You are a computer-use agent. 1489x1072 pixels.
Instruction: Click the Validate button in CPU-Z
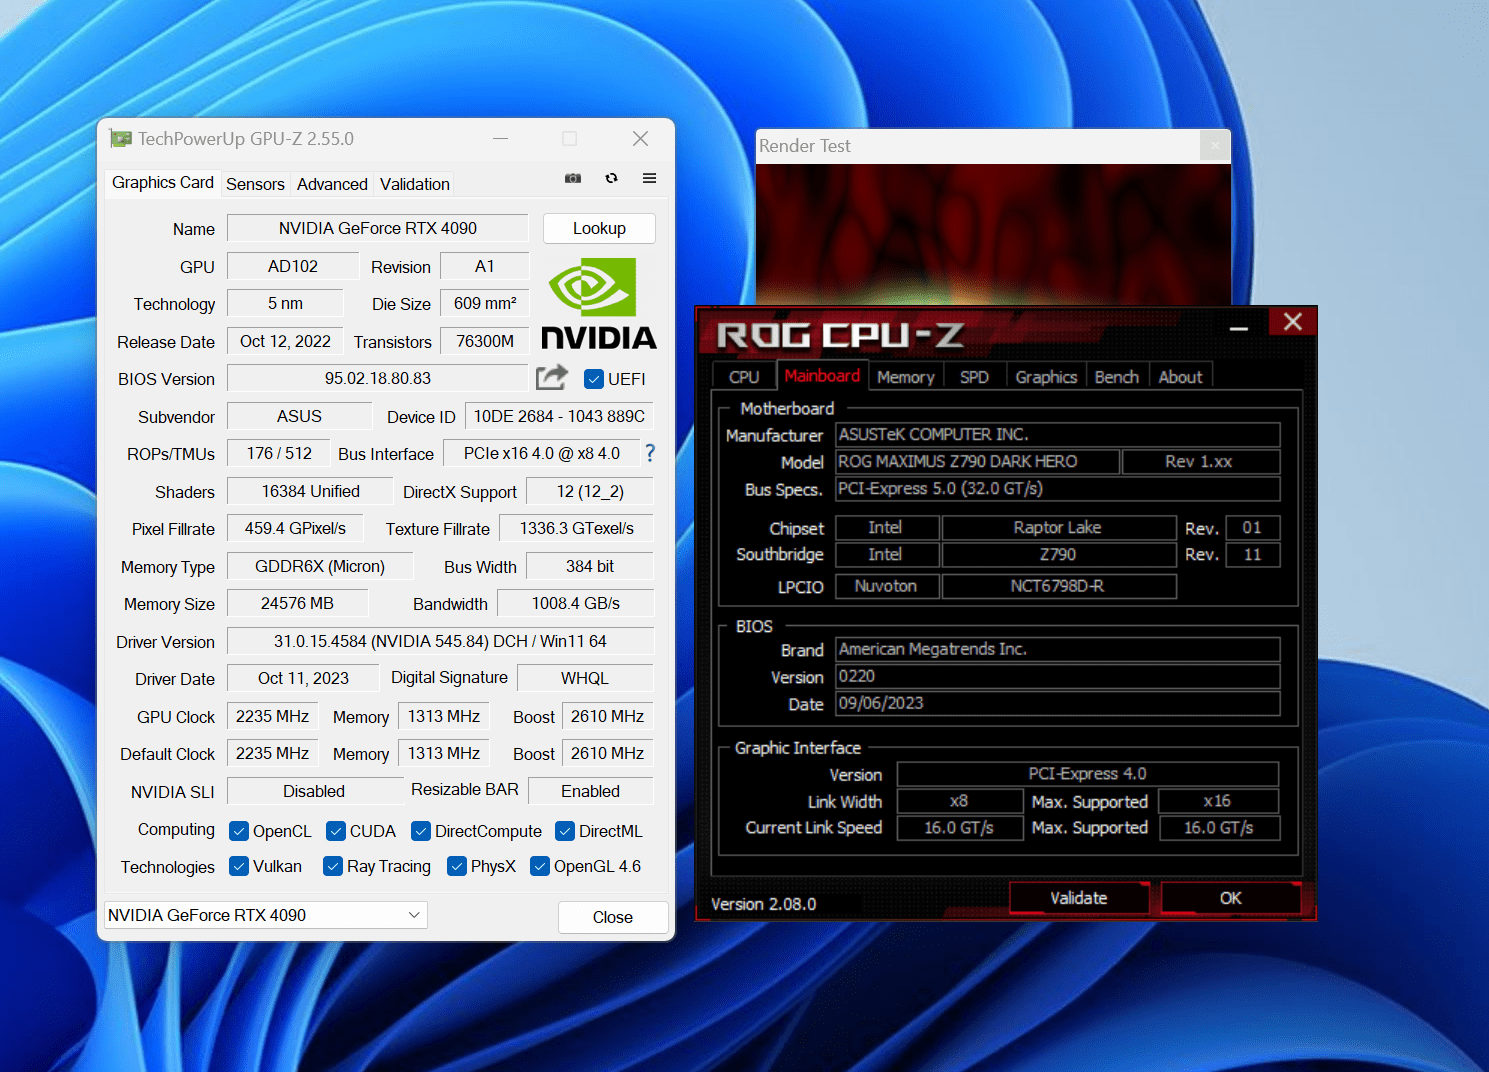pos(1078,898)
